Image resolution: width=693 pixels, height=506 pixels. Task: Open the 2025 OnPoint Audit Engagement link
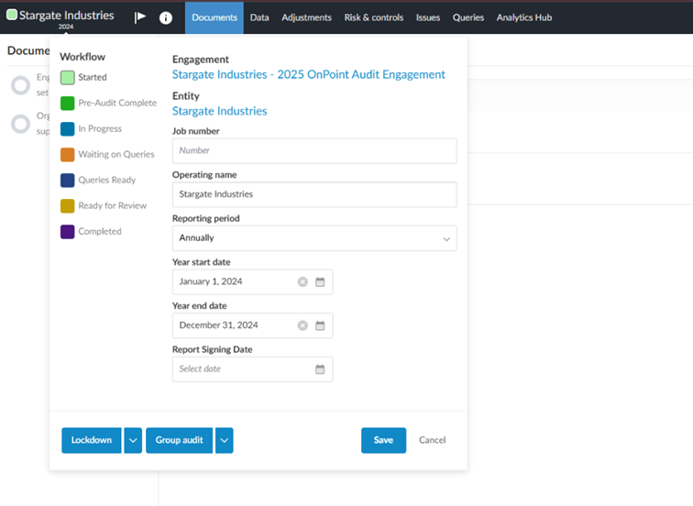coord(308,74)
